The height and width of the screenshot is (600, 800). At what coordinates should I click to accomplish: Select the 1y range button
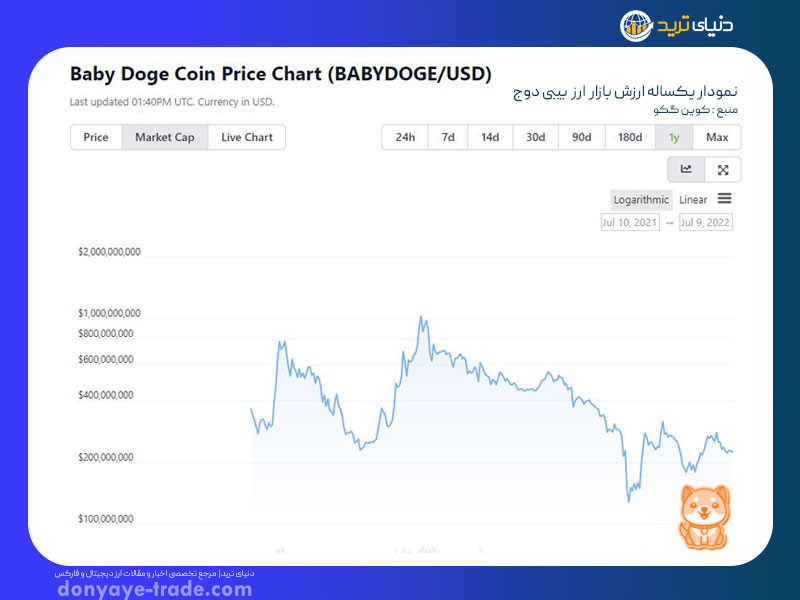674,137
